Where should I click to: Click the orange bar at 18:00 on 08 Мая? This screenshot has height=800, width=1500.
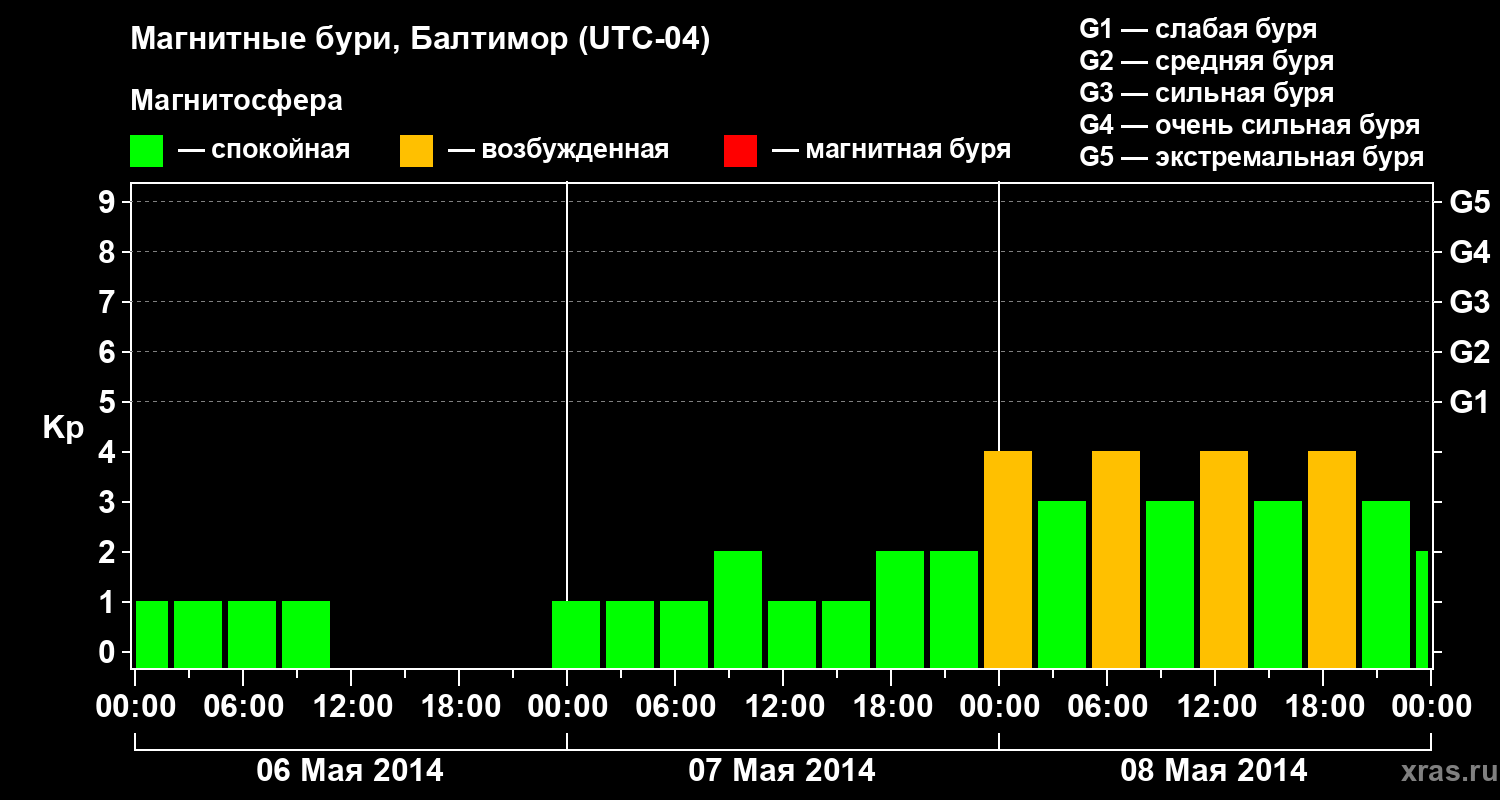tap(1332, 559)
